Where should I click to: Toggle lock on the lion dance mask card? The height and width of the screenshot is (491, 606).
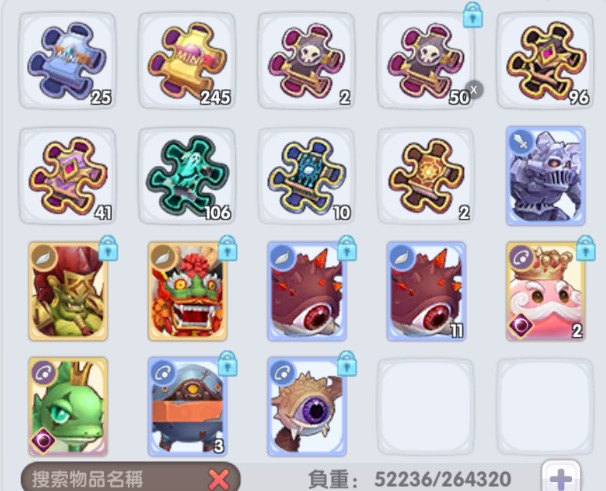click(x=228, y=248)
